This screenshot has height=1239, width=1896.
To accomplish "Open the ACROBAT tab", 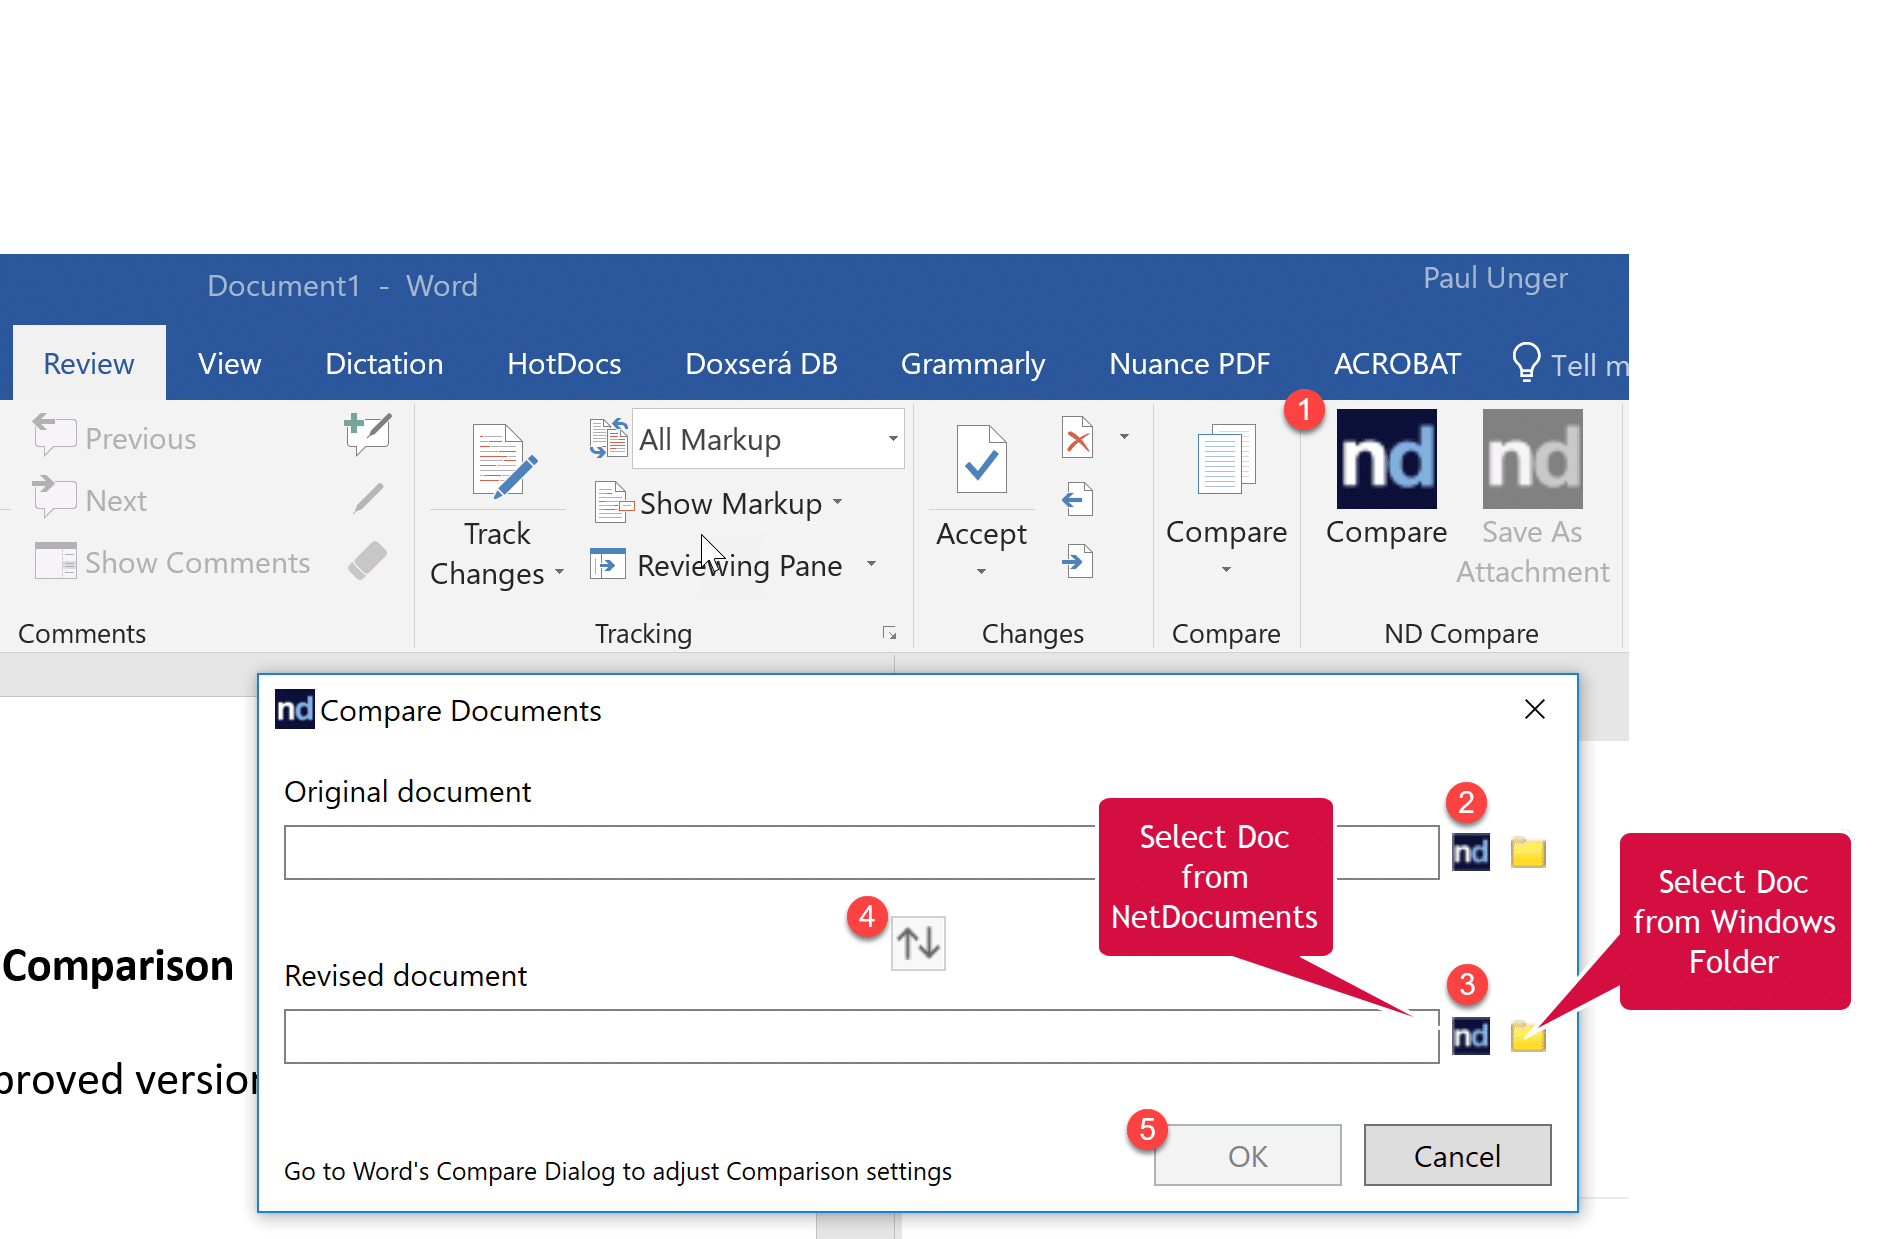I will (1397, 364).
